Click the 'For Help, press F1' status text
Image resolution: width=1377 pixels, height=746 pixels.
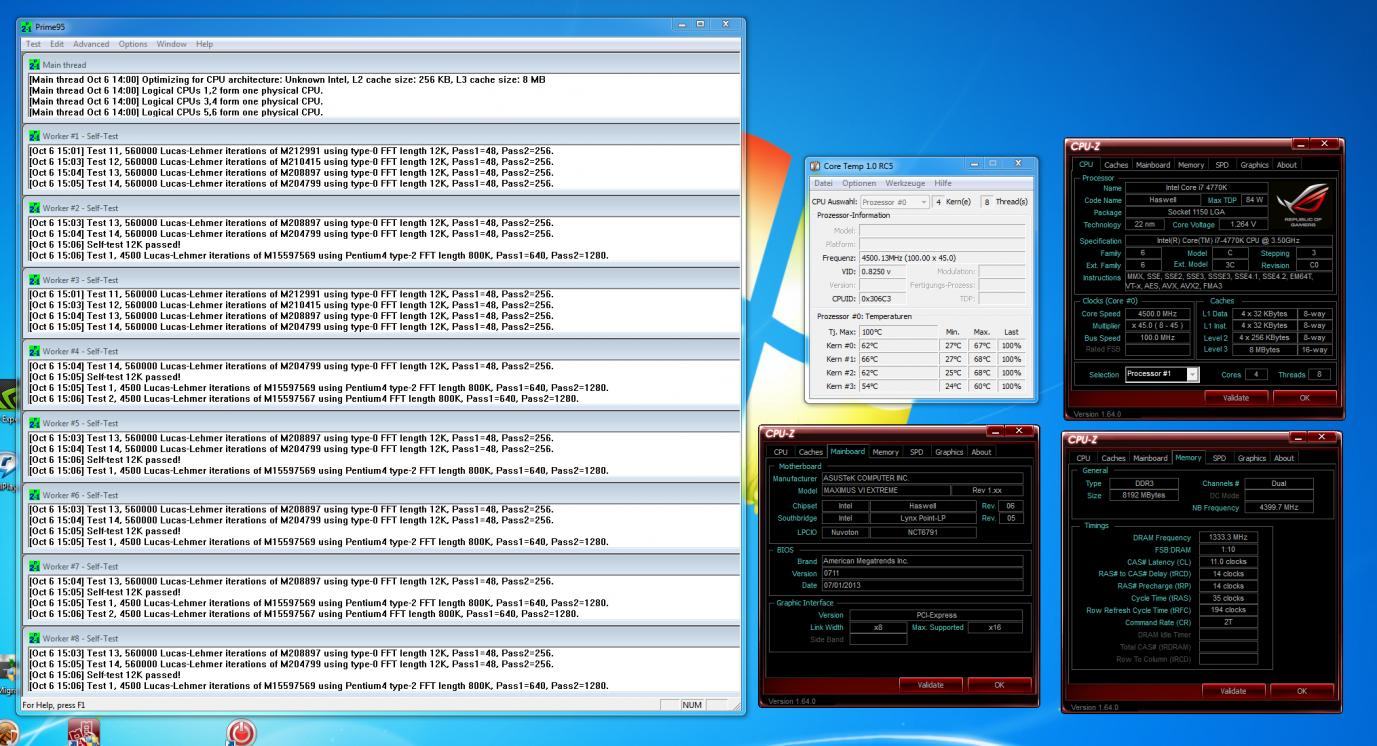pos(54,705)
